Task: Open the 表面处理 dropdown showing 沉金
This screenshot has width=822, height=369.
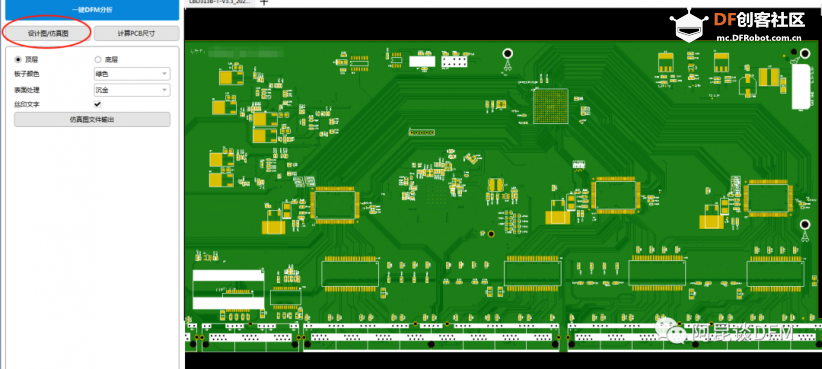Action: coord(132,90)
